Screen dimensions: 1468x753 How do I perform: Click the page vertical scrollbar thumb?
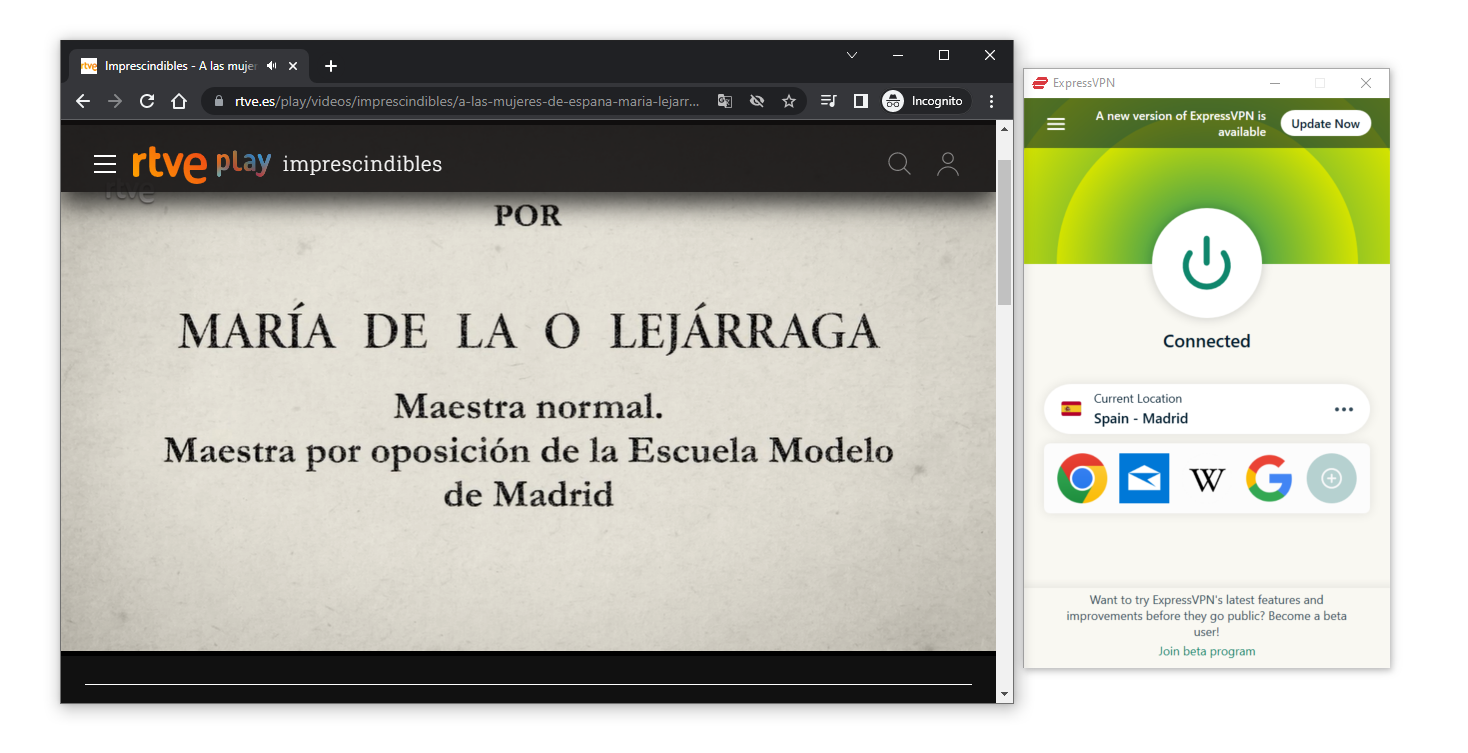point(1004,232)
